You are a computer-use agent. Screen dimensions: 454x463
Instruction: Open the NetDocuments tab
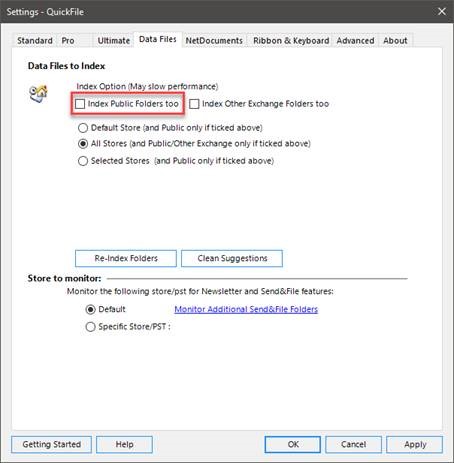[x=214, y=41]
